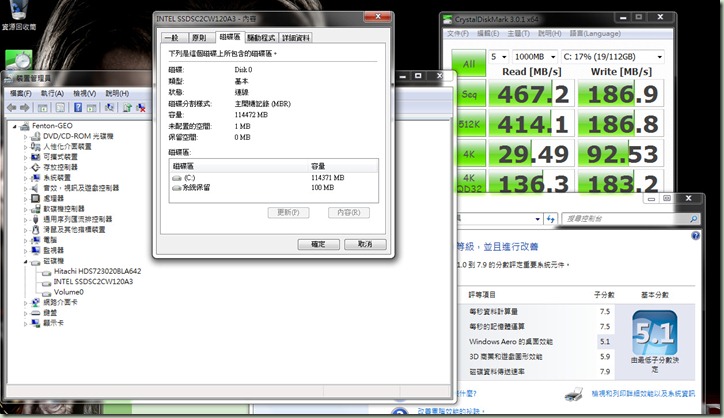Click the Back arrow in Device Manager toolbar
Screen dimensions: 724x418
pos(12,108)
